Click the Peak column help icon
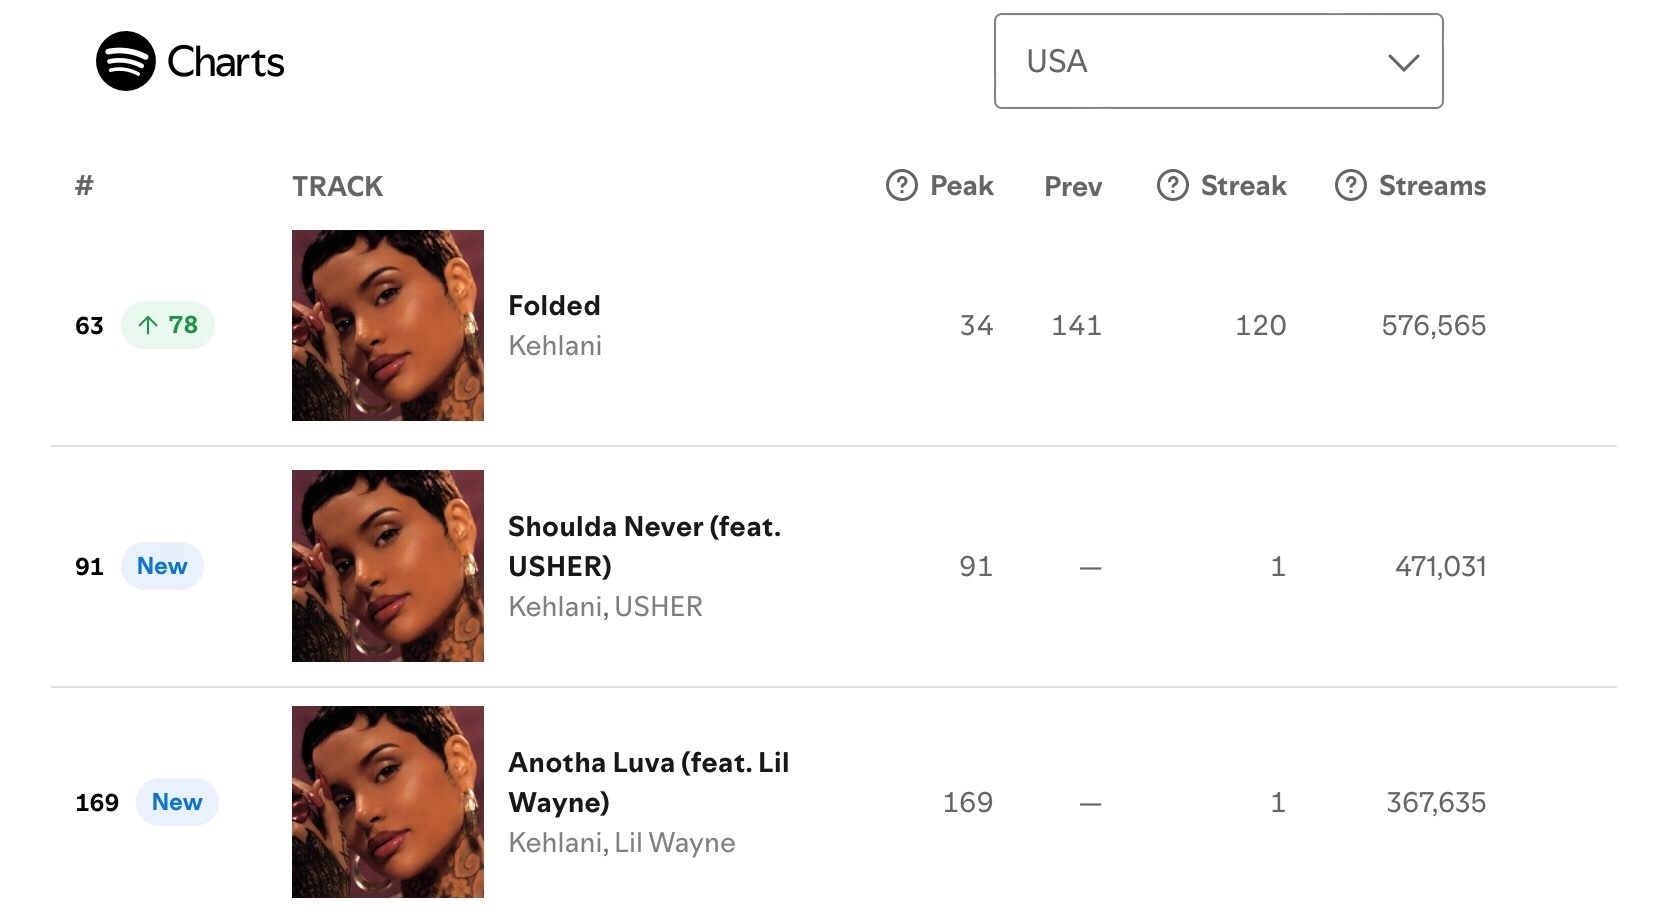Viewport: 1668px width, 915px height. 901,185
